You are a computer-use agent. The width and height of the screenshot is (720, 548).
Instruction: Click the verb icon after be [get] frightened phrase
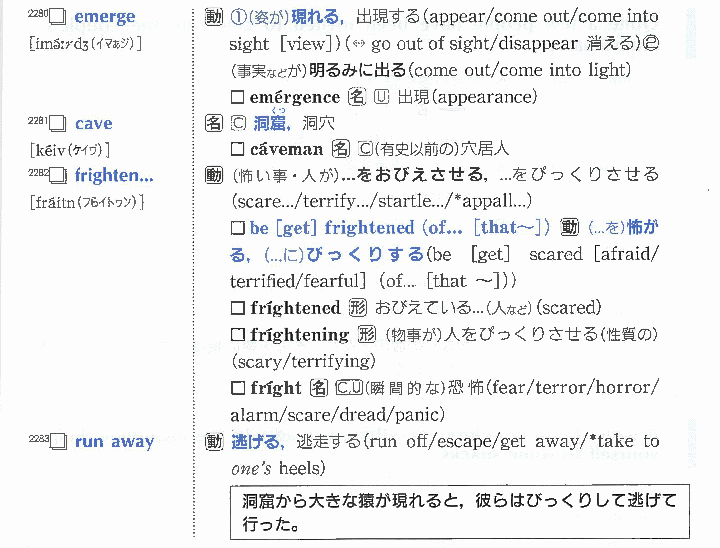pos(570,228)
